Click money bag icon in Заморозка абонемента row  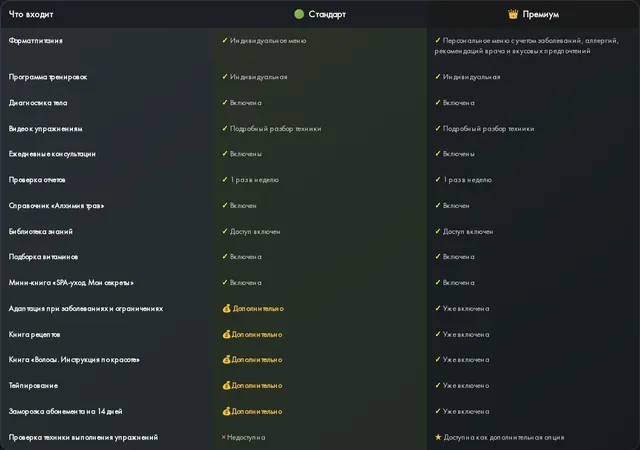227,411
